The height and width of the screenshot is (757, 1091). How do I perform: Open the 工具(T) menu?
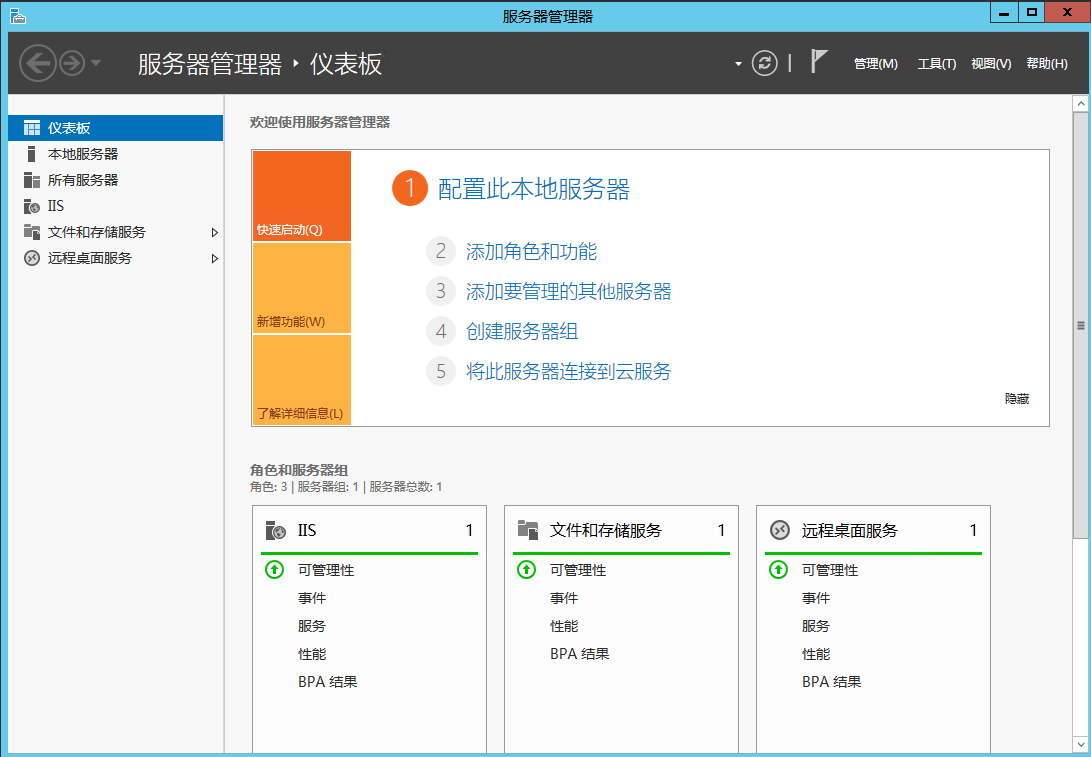[x=936, y=62]
